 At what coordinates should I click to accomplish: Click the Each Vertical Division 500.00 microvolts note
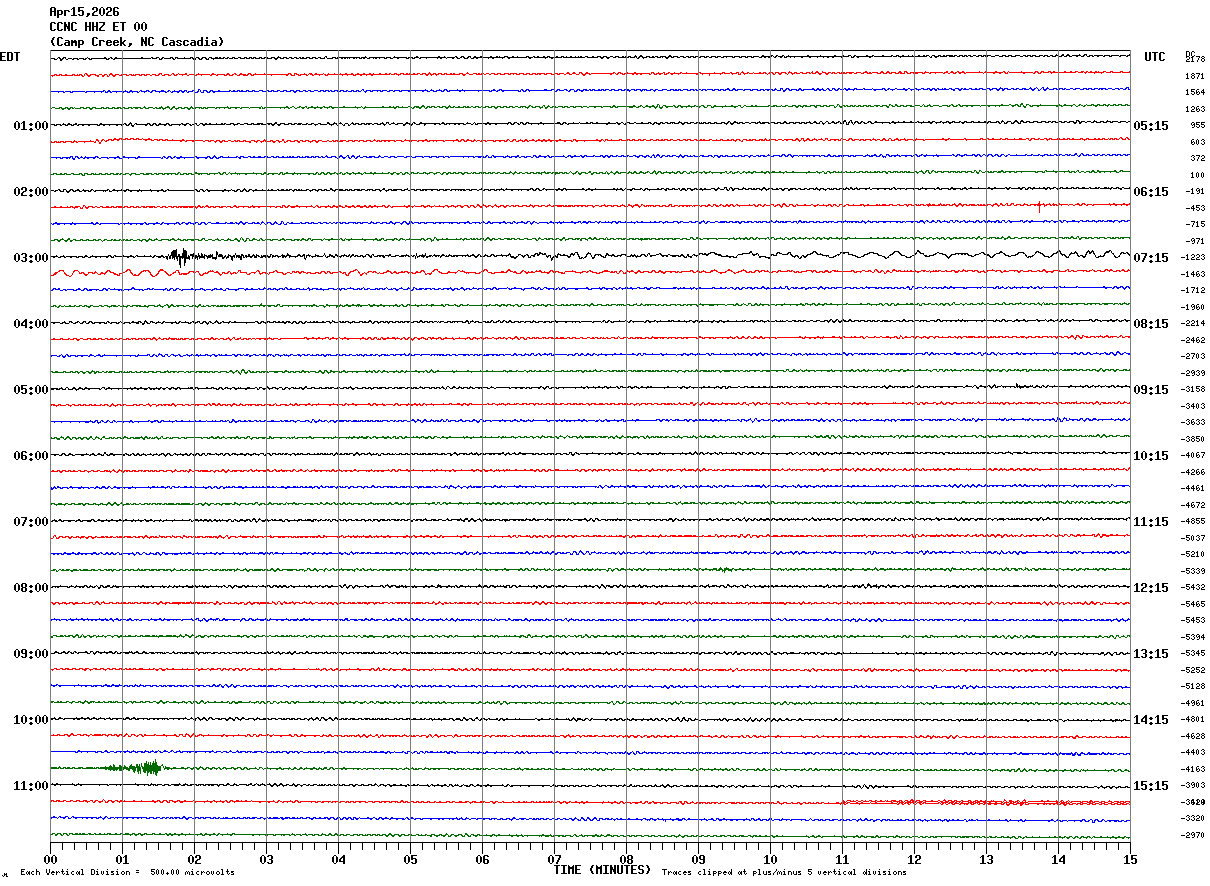(x=127, y=872)
